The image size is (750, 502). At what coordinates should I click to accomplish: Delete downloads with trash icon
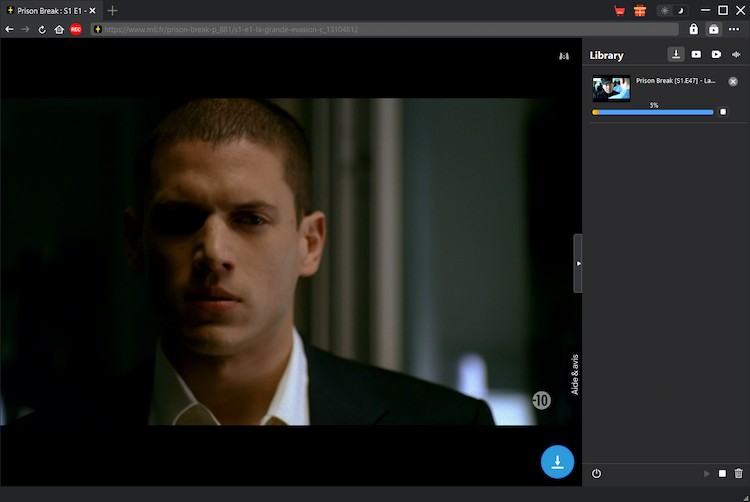point(739,473)
